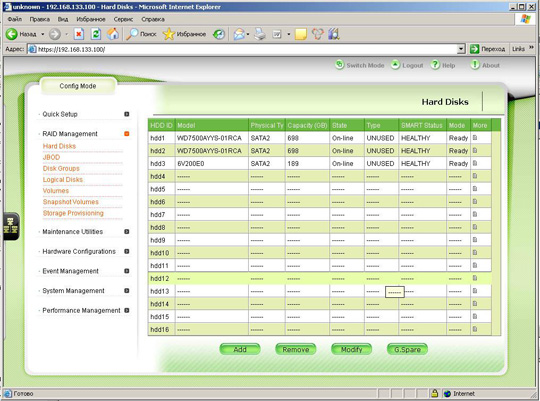The image size is (540, 401).
Task: Expand the Quick Setup section
Action: pyautogui.click(x=127, y=114)
